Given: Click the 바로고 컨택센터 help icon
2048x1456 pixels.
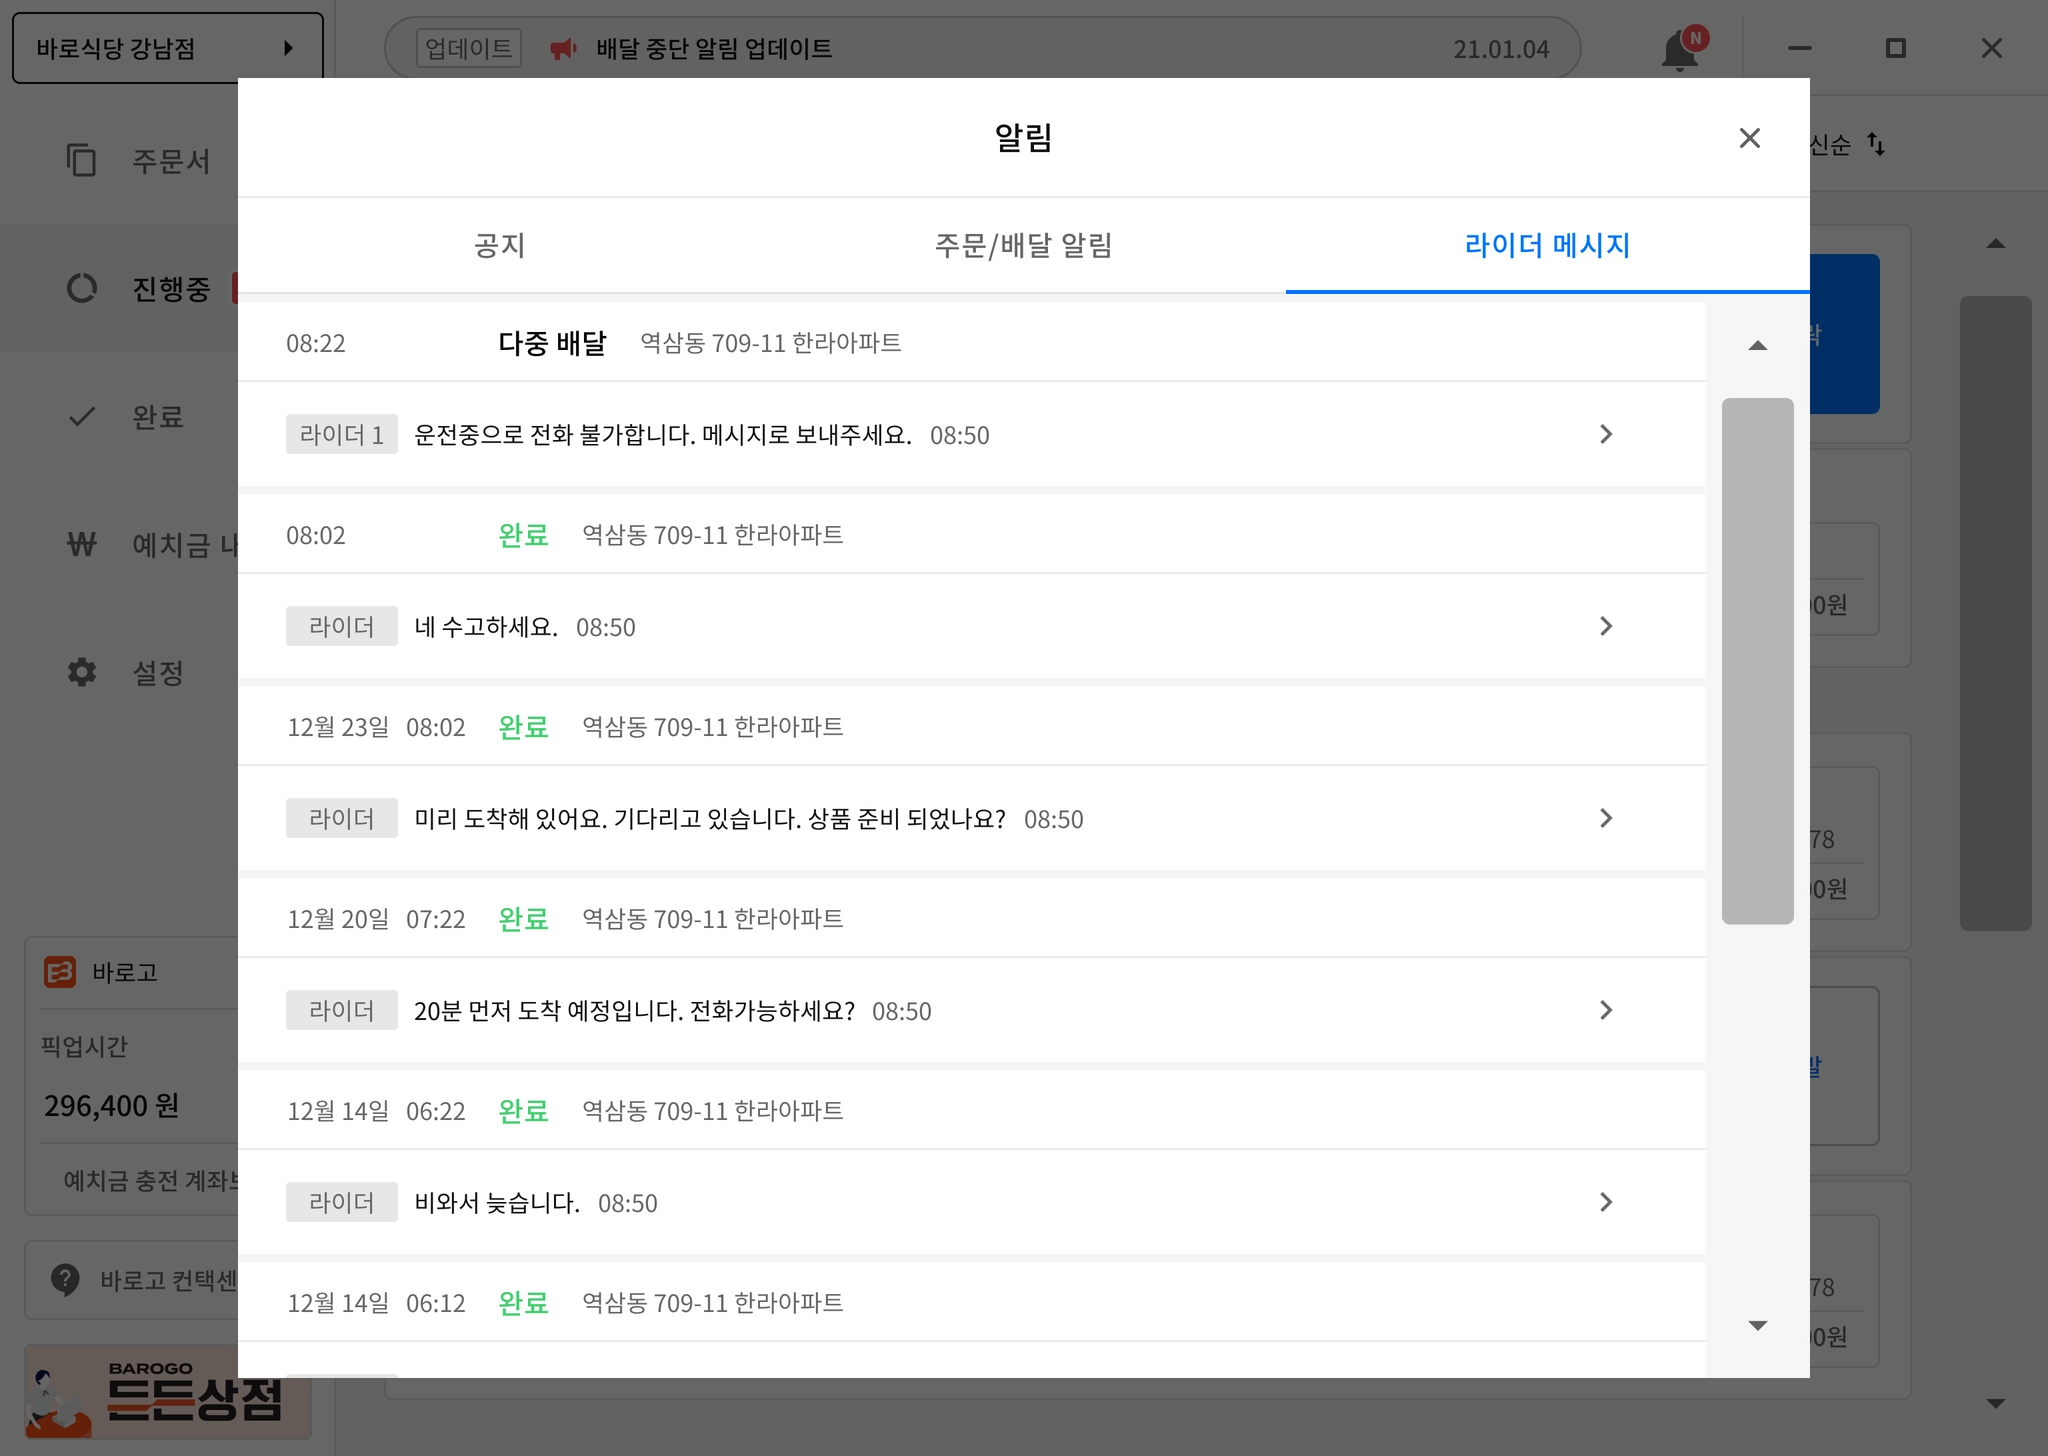Looking at the screenshot, I should pyautogui.click(x=65, y=1279).
